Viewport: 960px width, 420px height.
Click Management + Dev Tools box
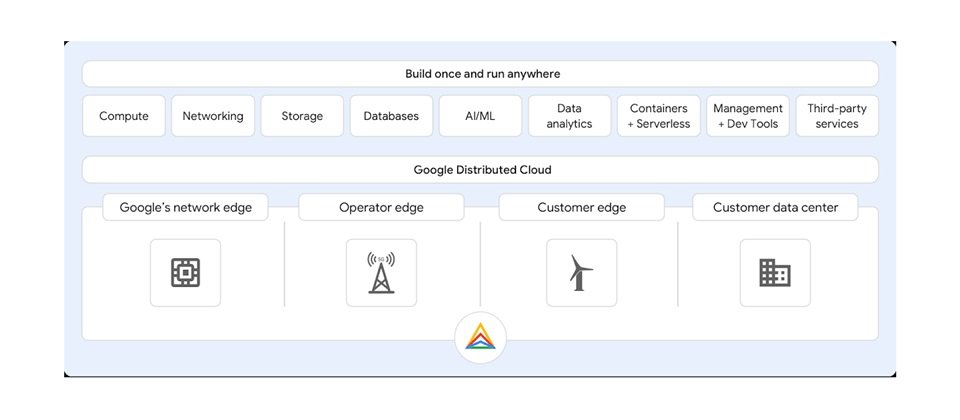[x=748, y=116]
